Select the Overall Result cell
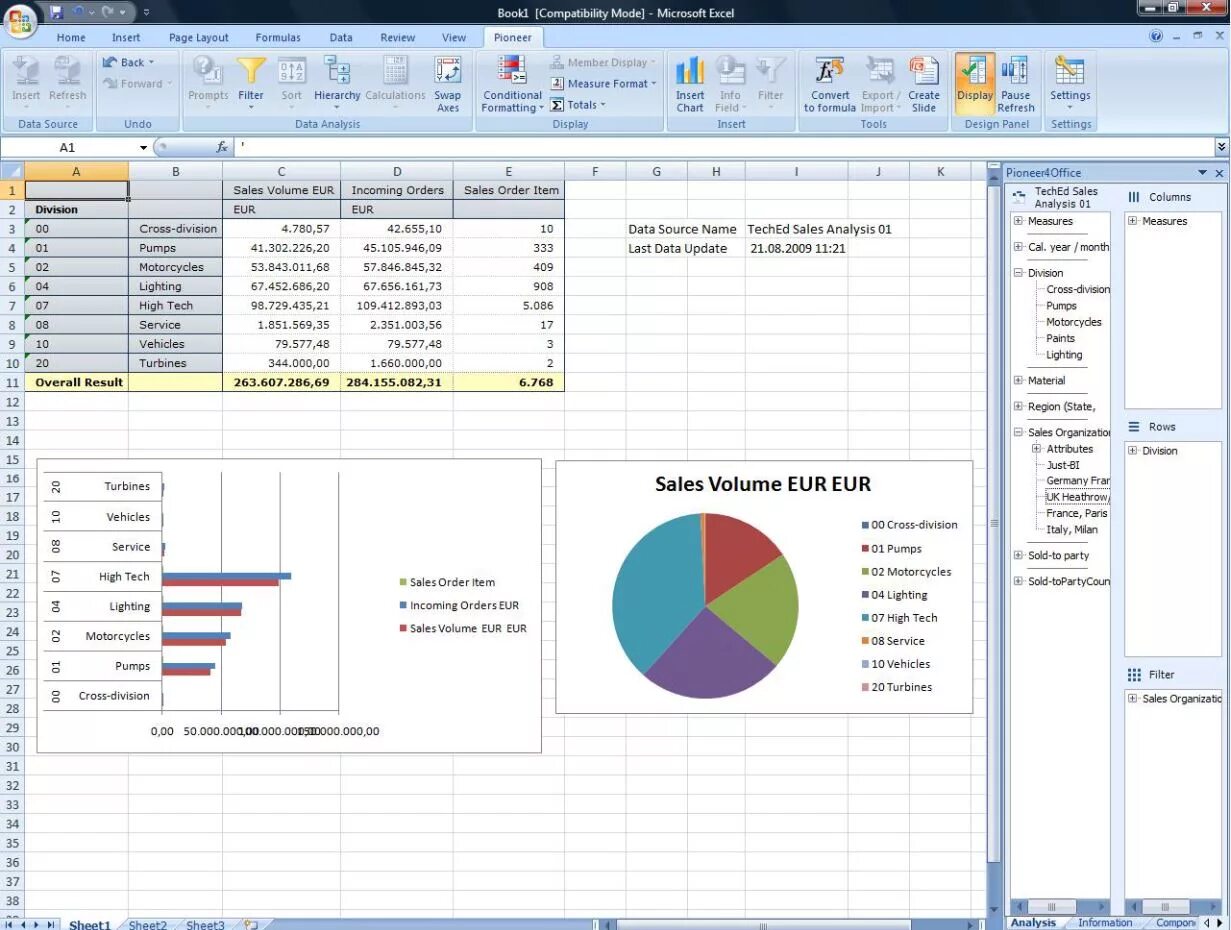1231x930 pixels. (x=77, y=382)
